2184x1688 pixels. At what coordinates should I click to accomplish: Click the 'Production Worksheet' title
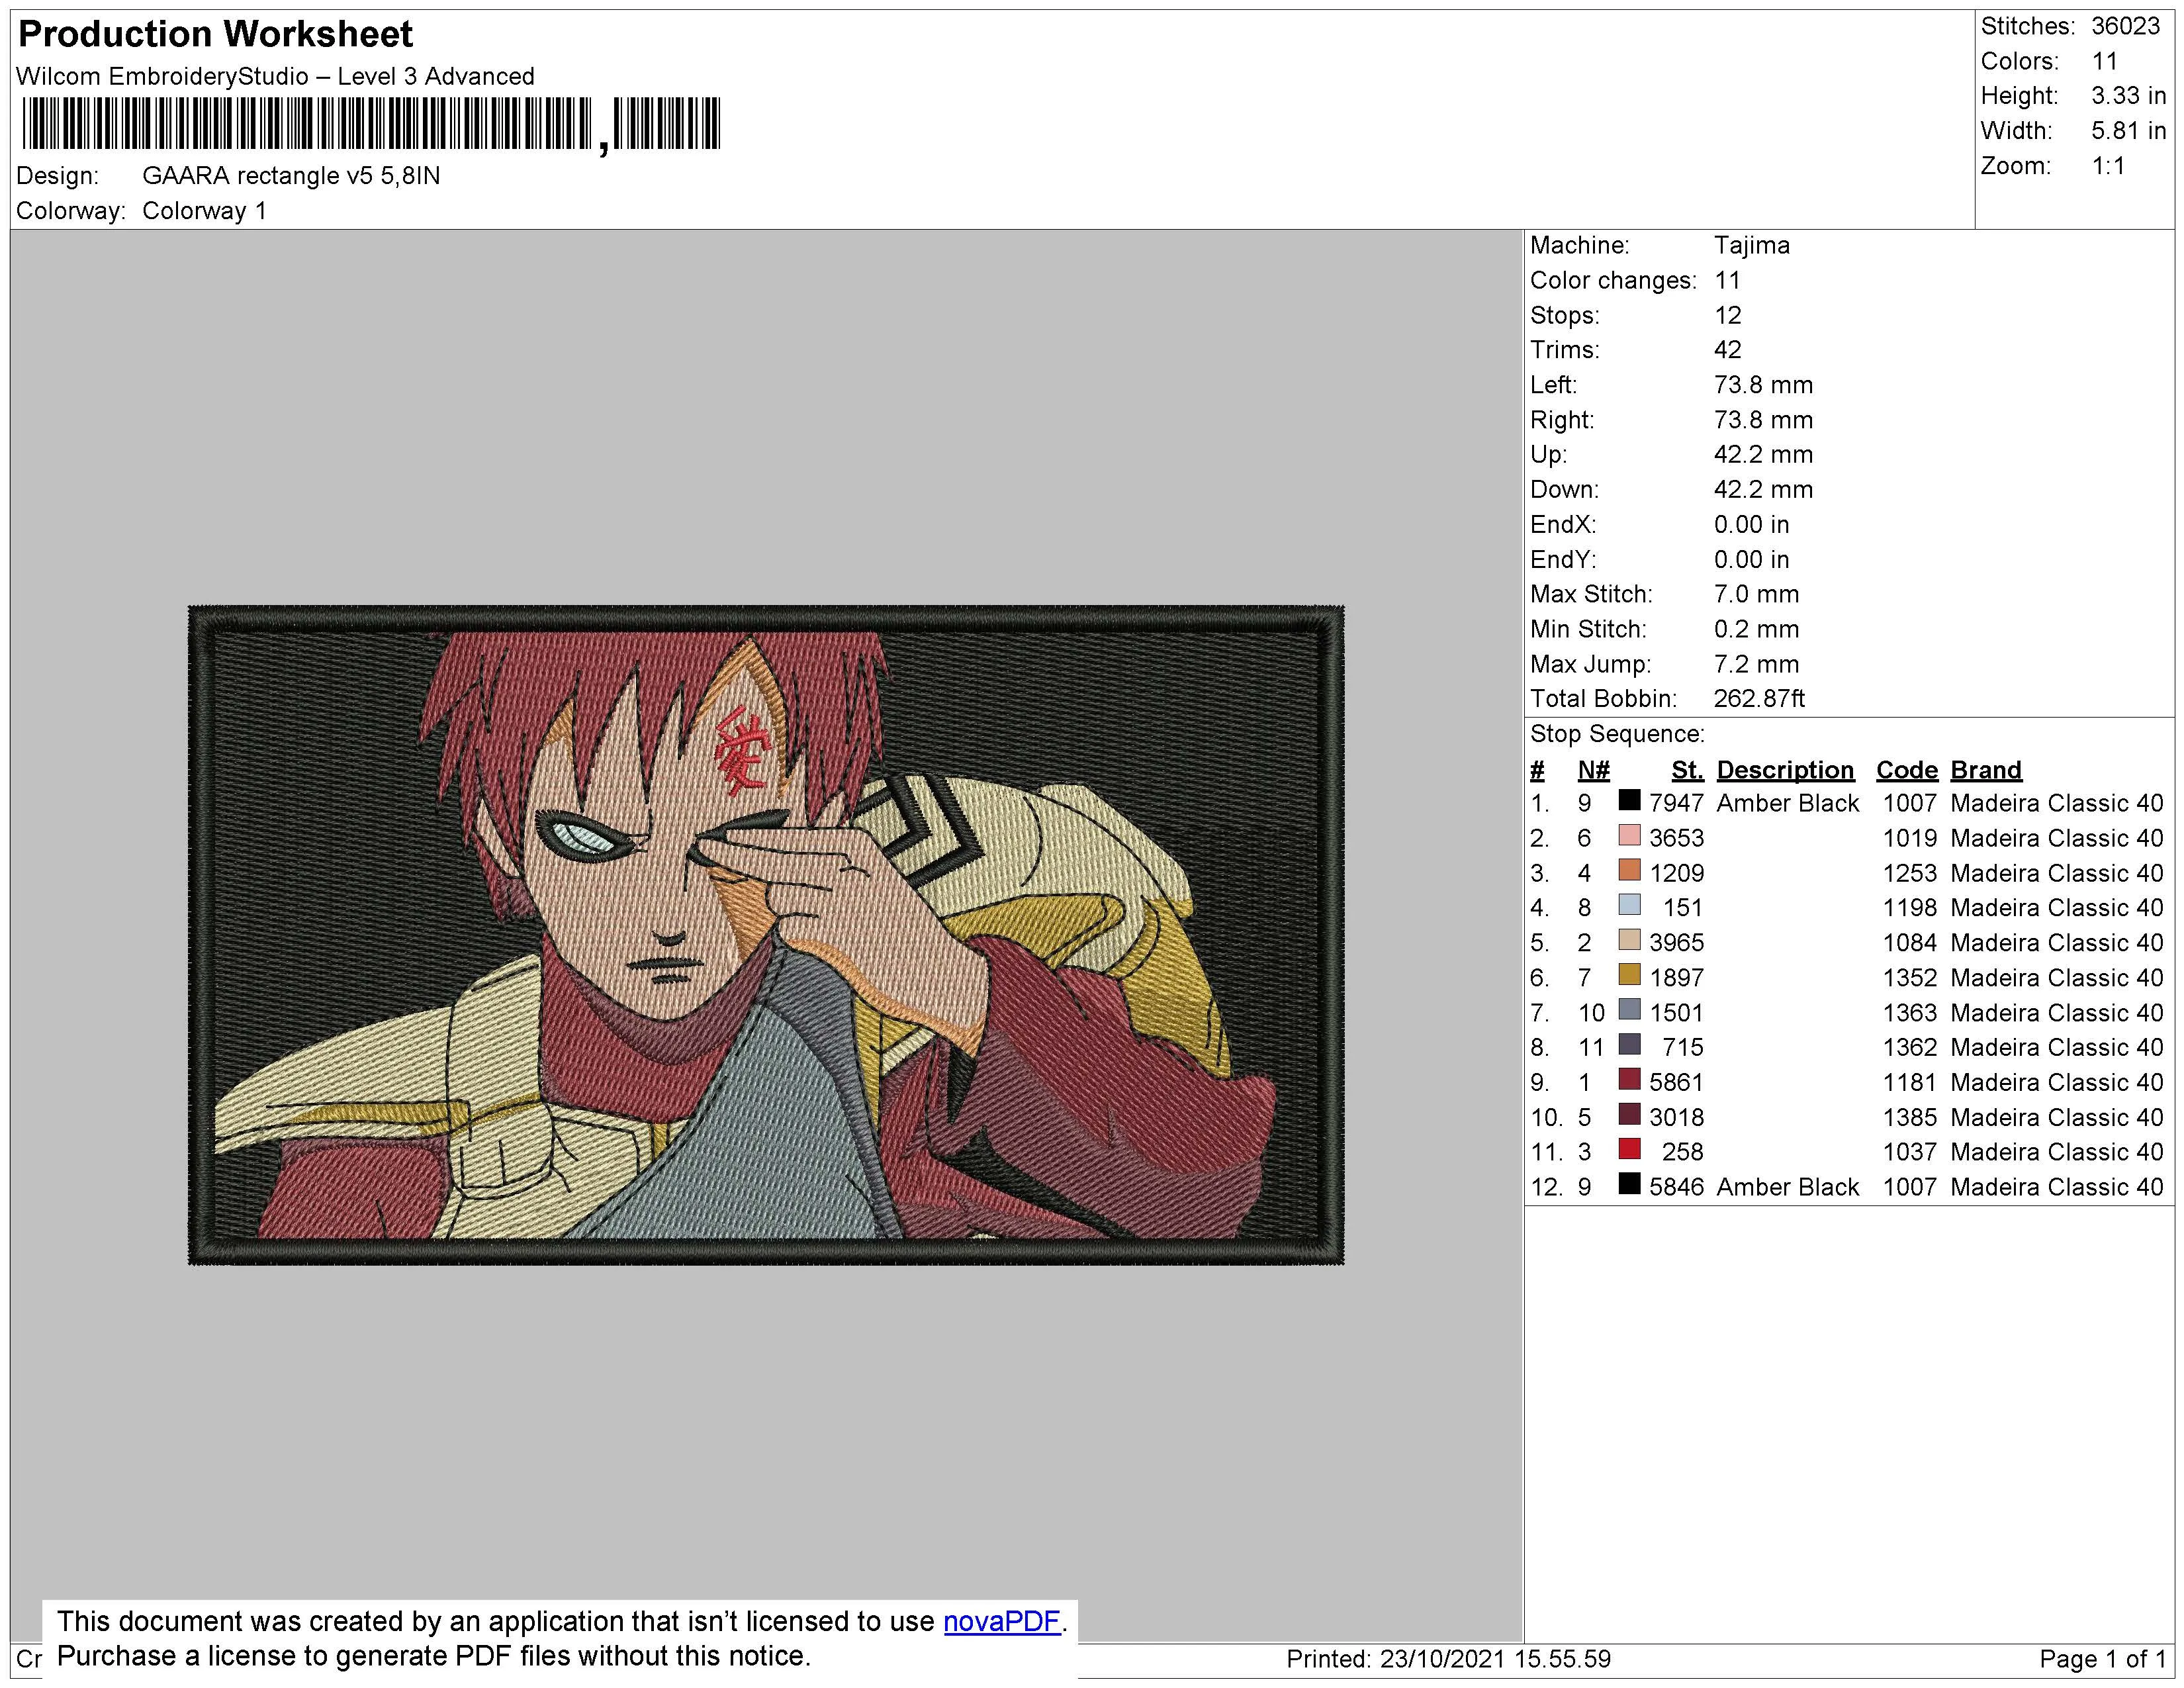(x=215, y=34)
